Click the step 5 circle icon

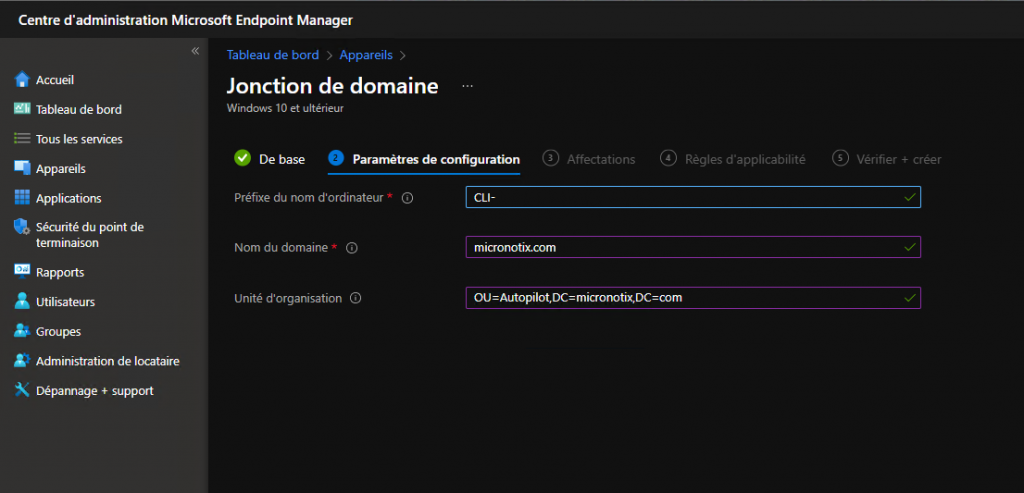(x=840, y=158)
